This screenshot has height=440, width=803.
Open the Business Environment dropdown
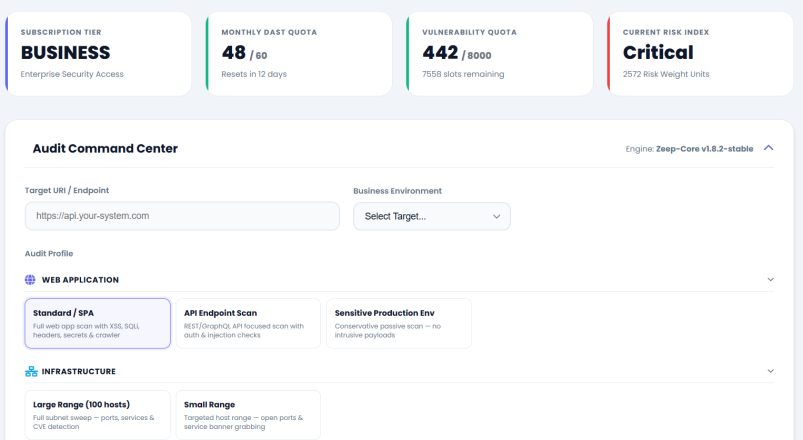pos(432,216)
